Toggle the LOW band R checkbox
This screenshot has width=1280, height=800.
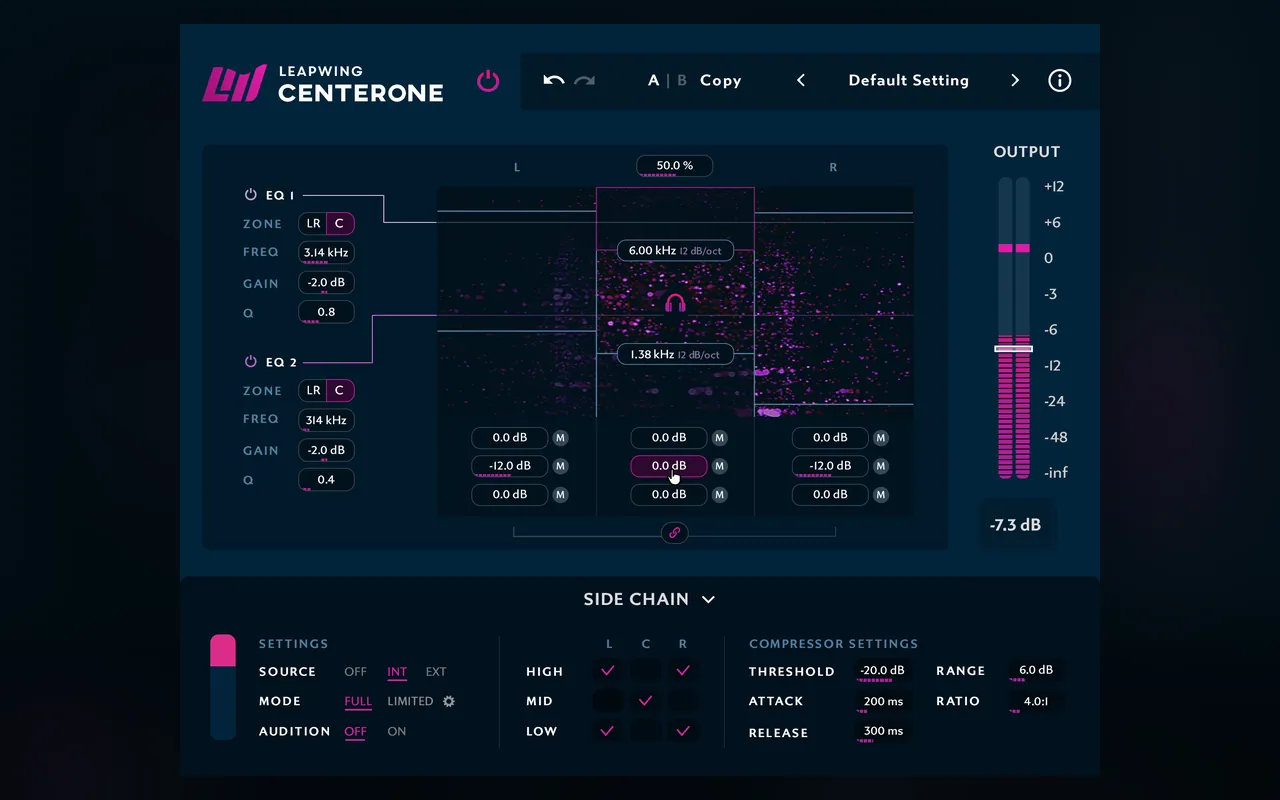pyautogui.click(x=683, y=731)
